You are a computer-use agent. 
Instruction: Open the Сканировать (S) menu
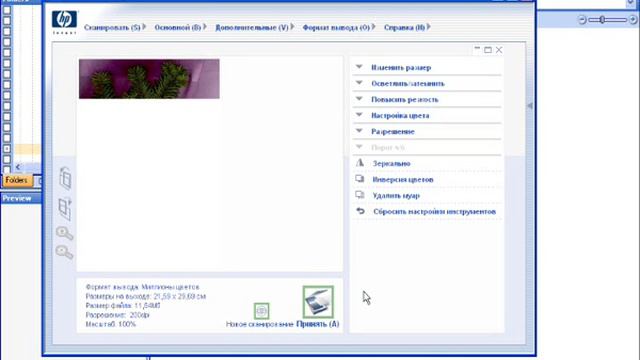tap(115, 27)
